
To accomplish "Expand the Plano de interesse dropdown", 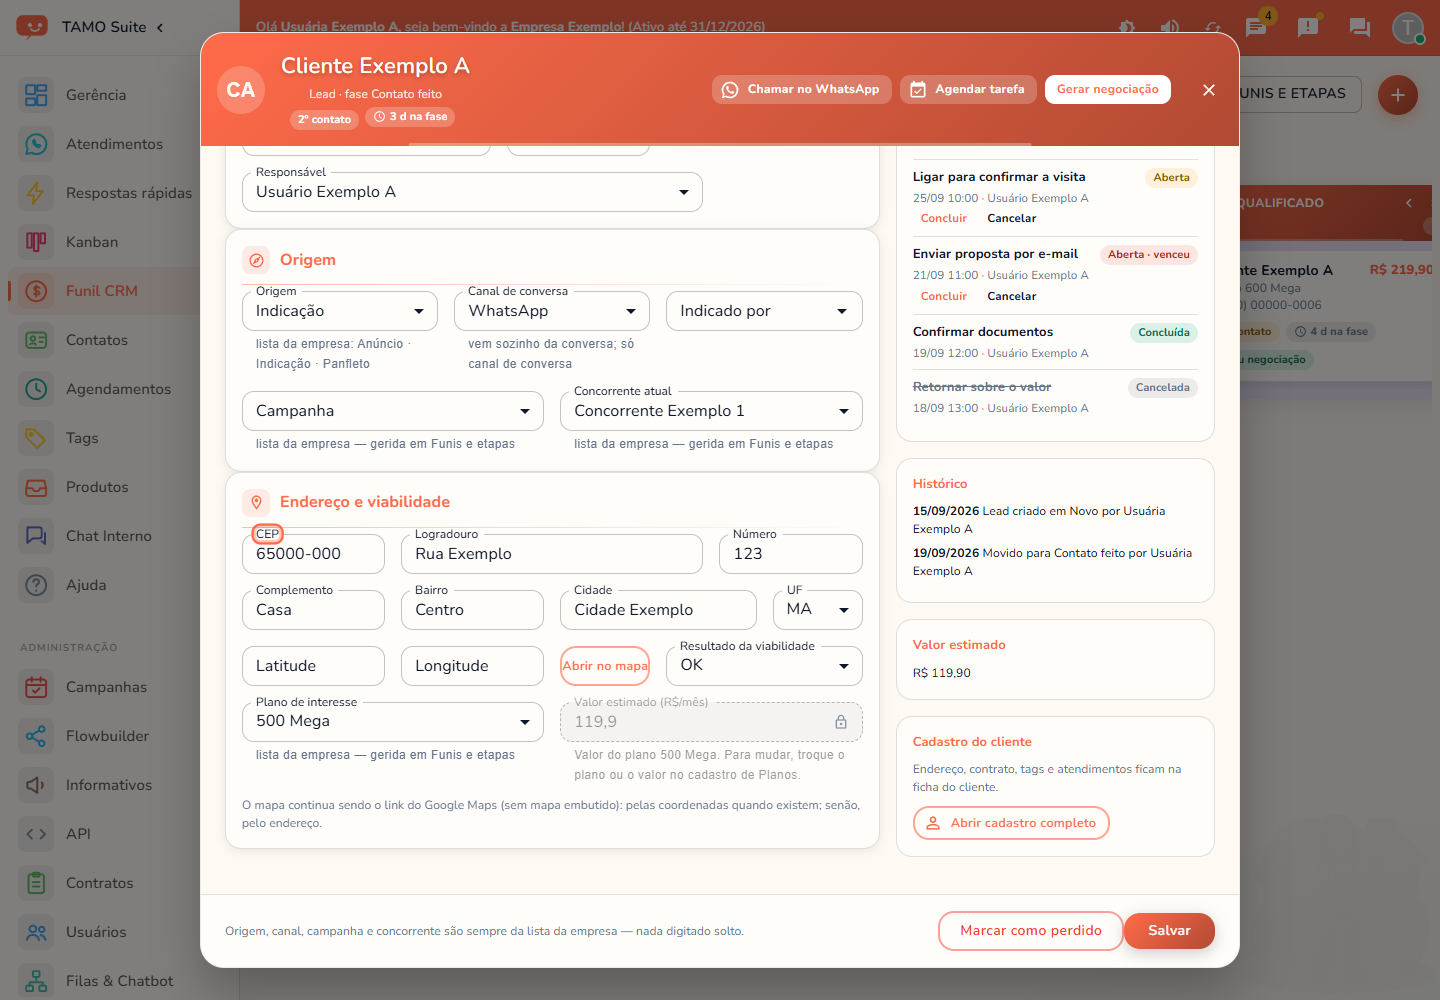I will click(393, 722).
